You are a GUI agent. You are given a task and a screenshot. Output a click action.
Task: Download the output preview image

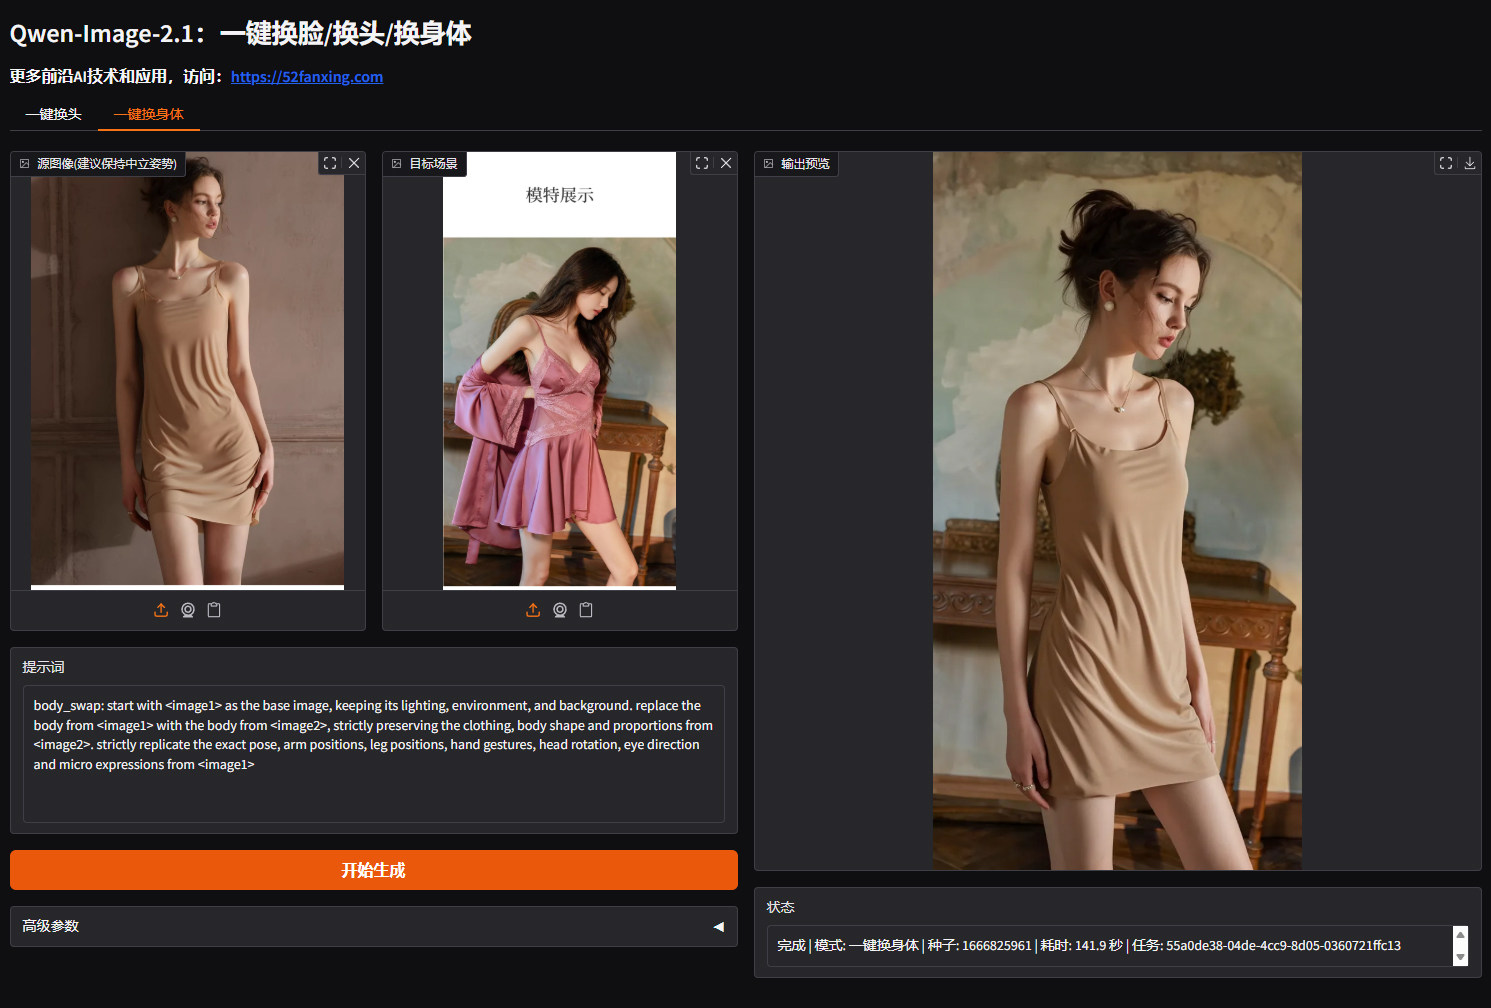(x=1470, y=163)
